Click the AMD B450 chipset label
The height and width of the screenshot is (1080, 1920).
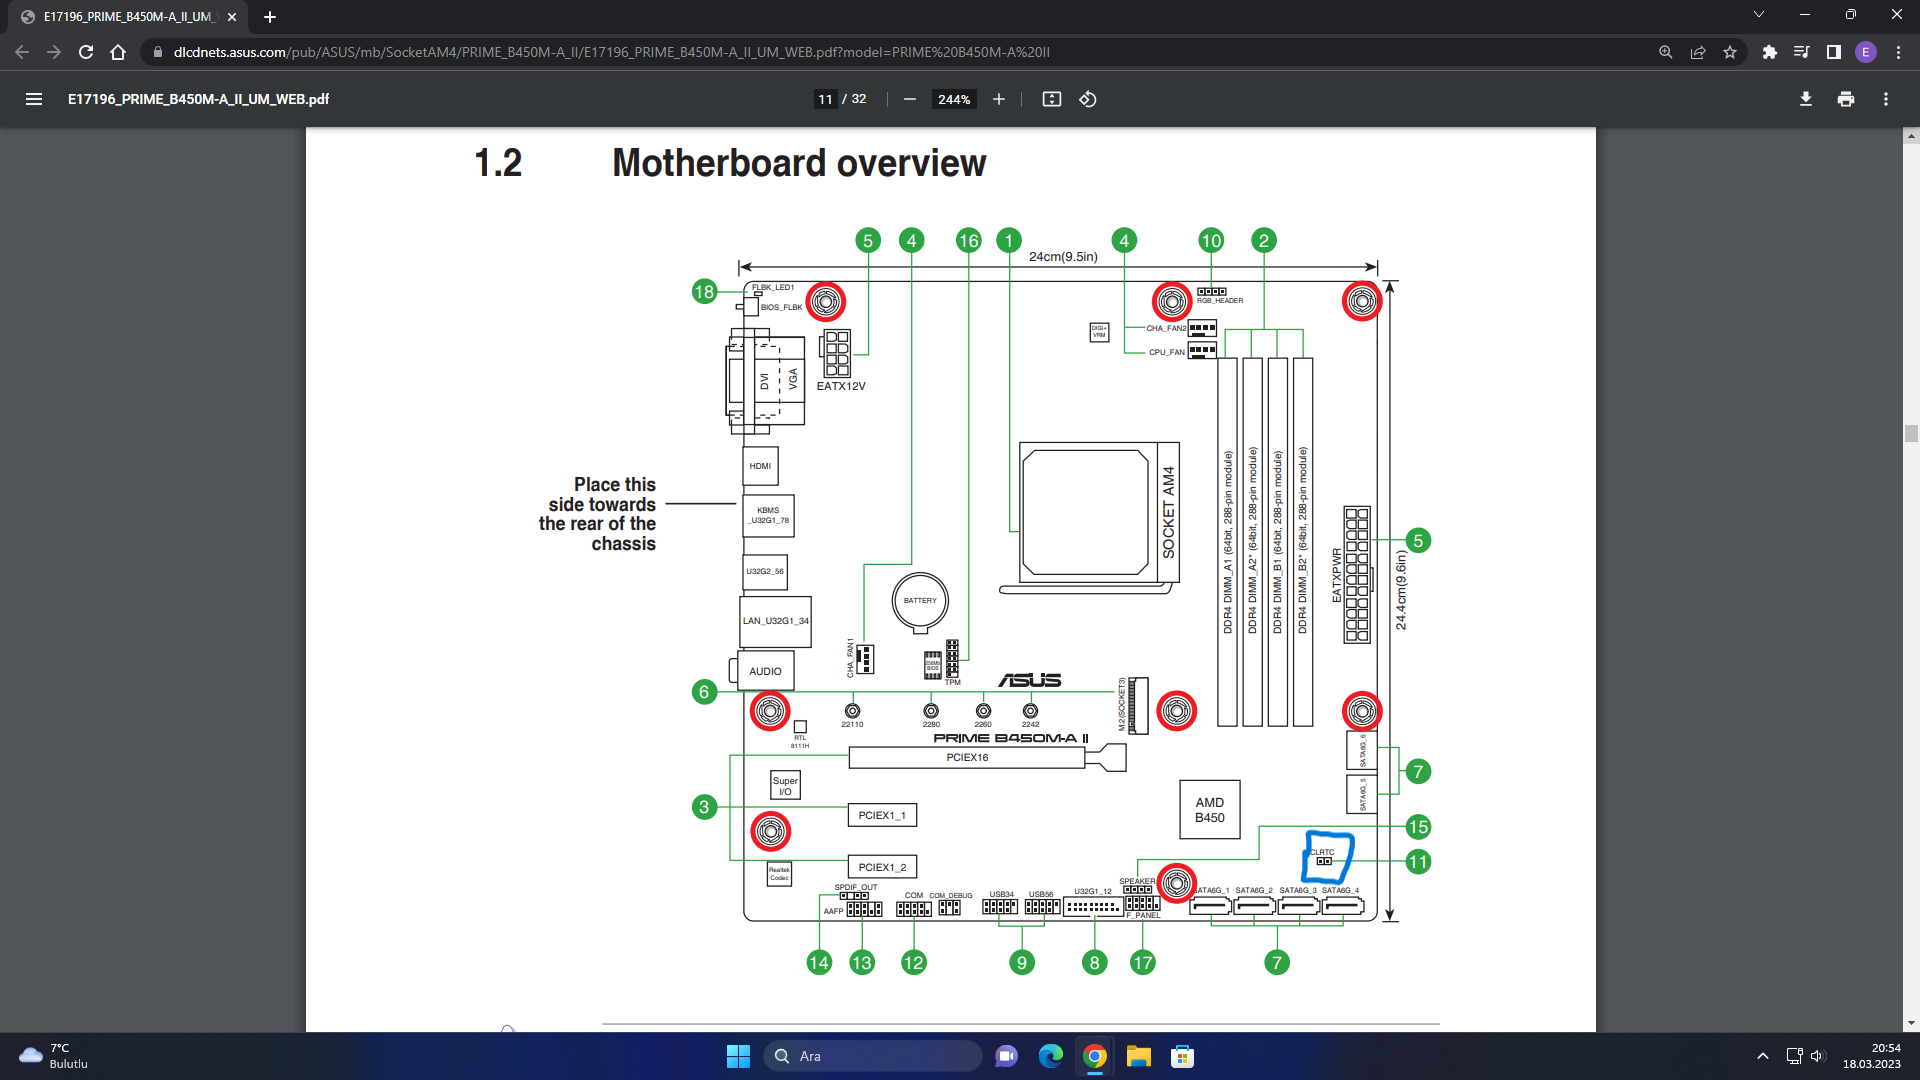click(1210, 810)
